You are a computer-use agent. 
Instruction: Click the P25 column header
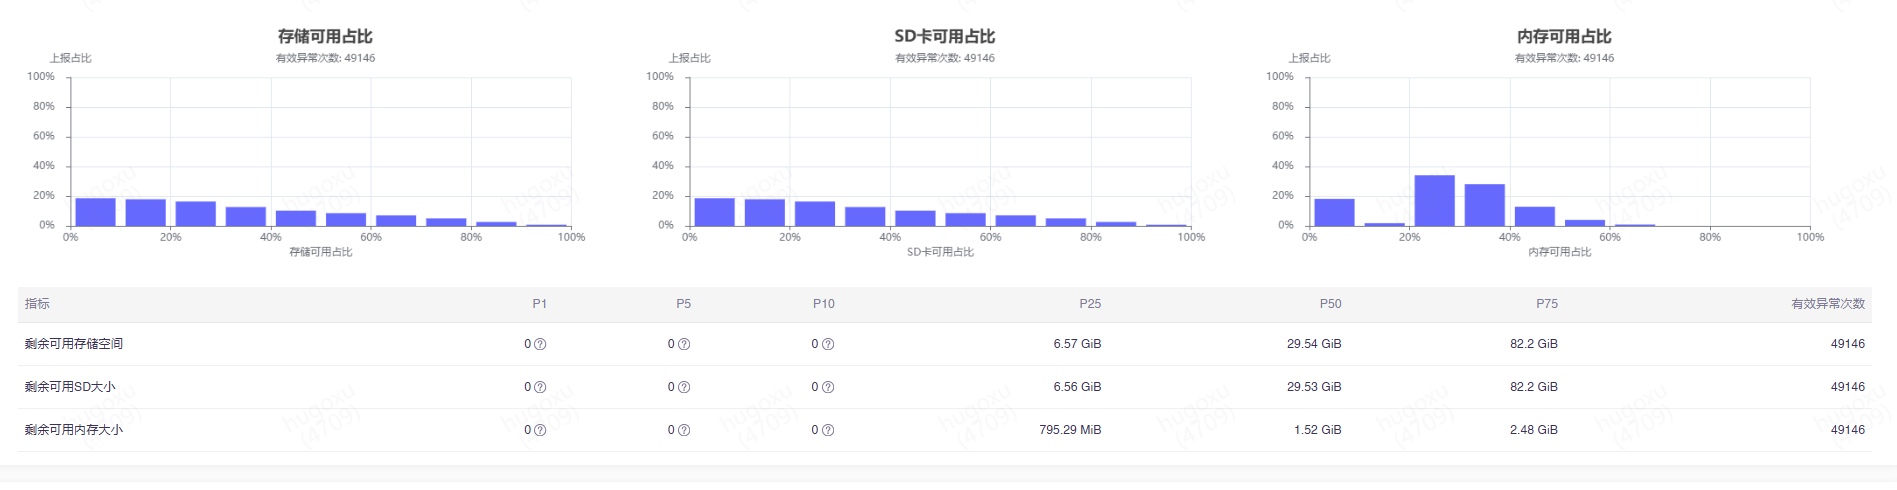[x=1090, y=304]
